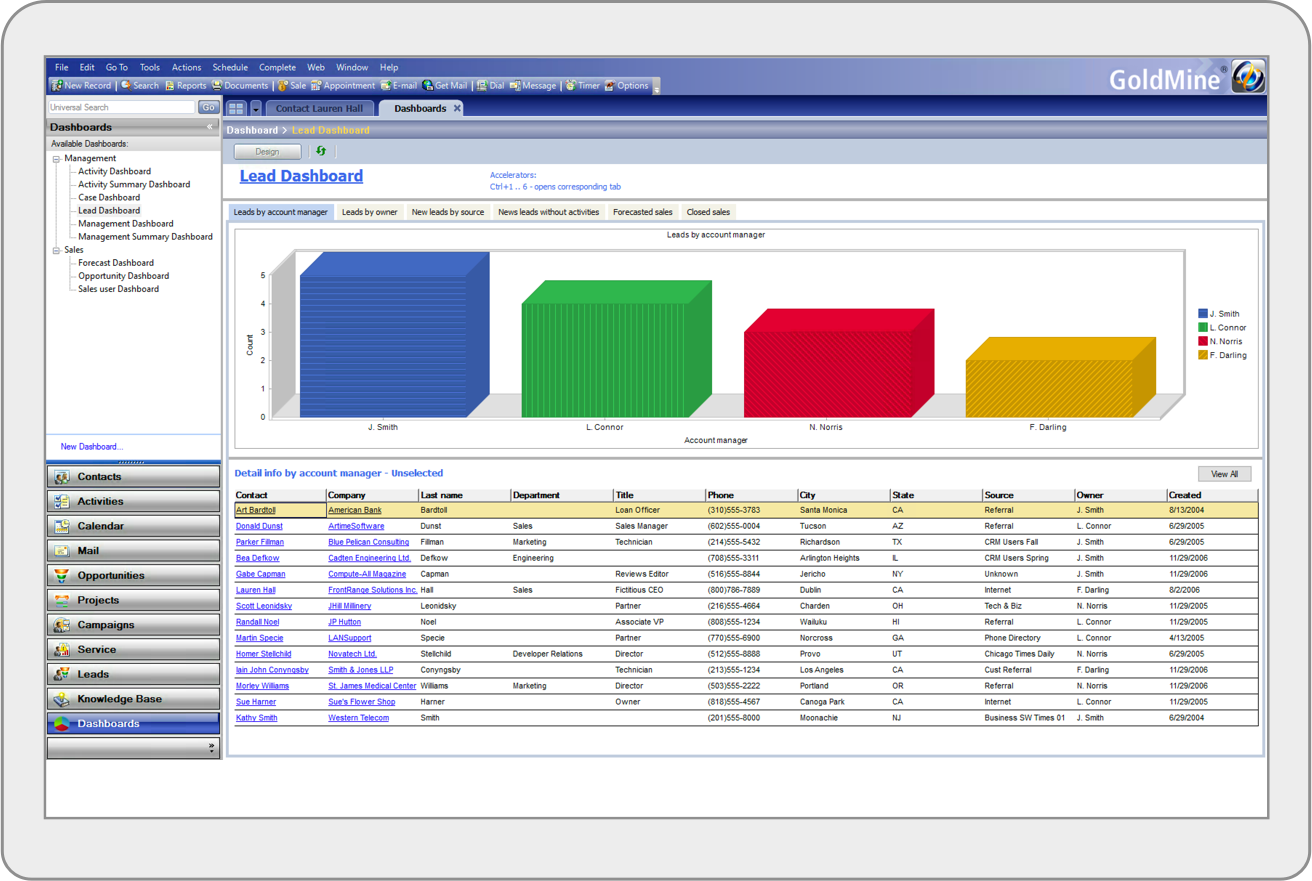The width and height of the screenshot is (1312, 881).
Task: Open the Knowledge Base navigation pane
Action: (x=133, y=699)
